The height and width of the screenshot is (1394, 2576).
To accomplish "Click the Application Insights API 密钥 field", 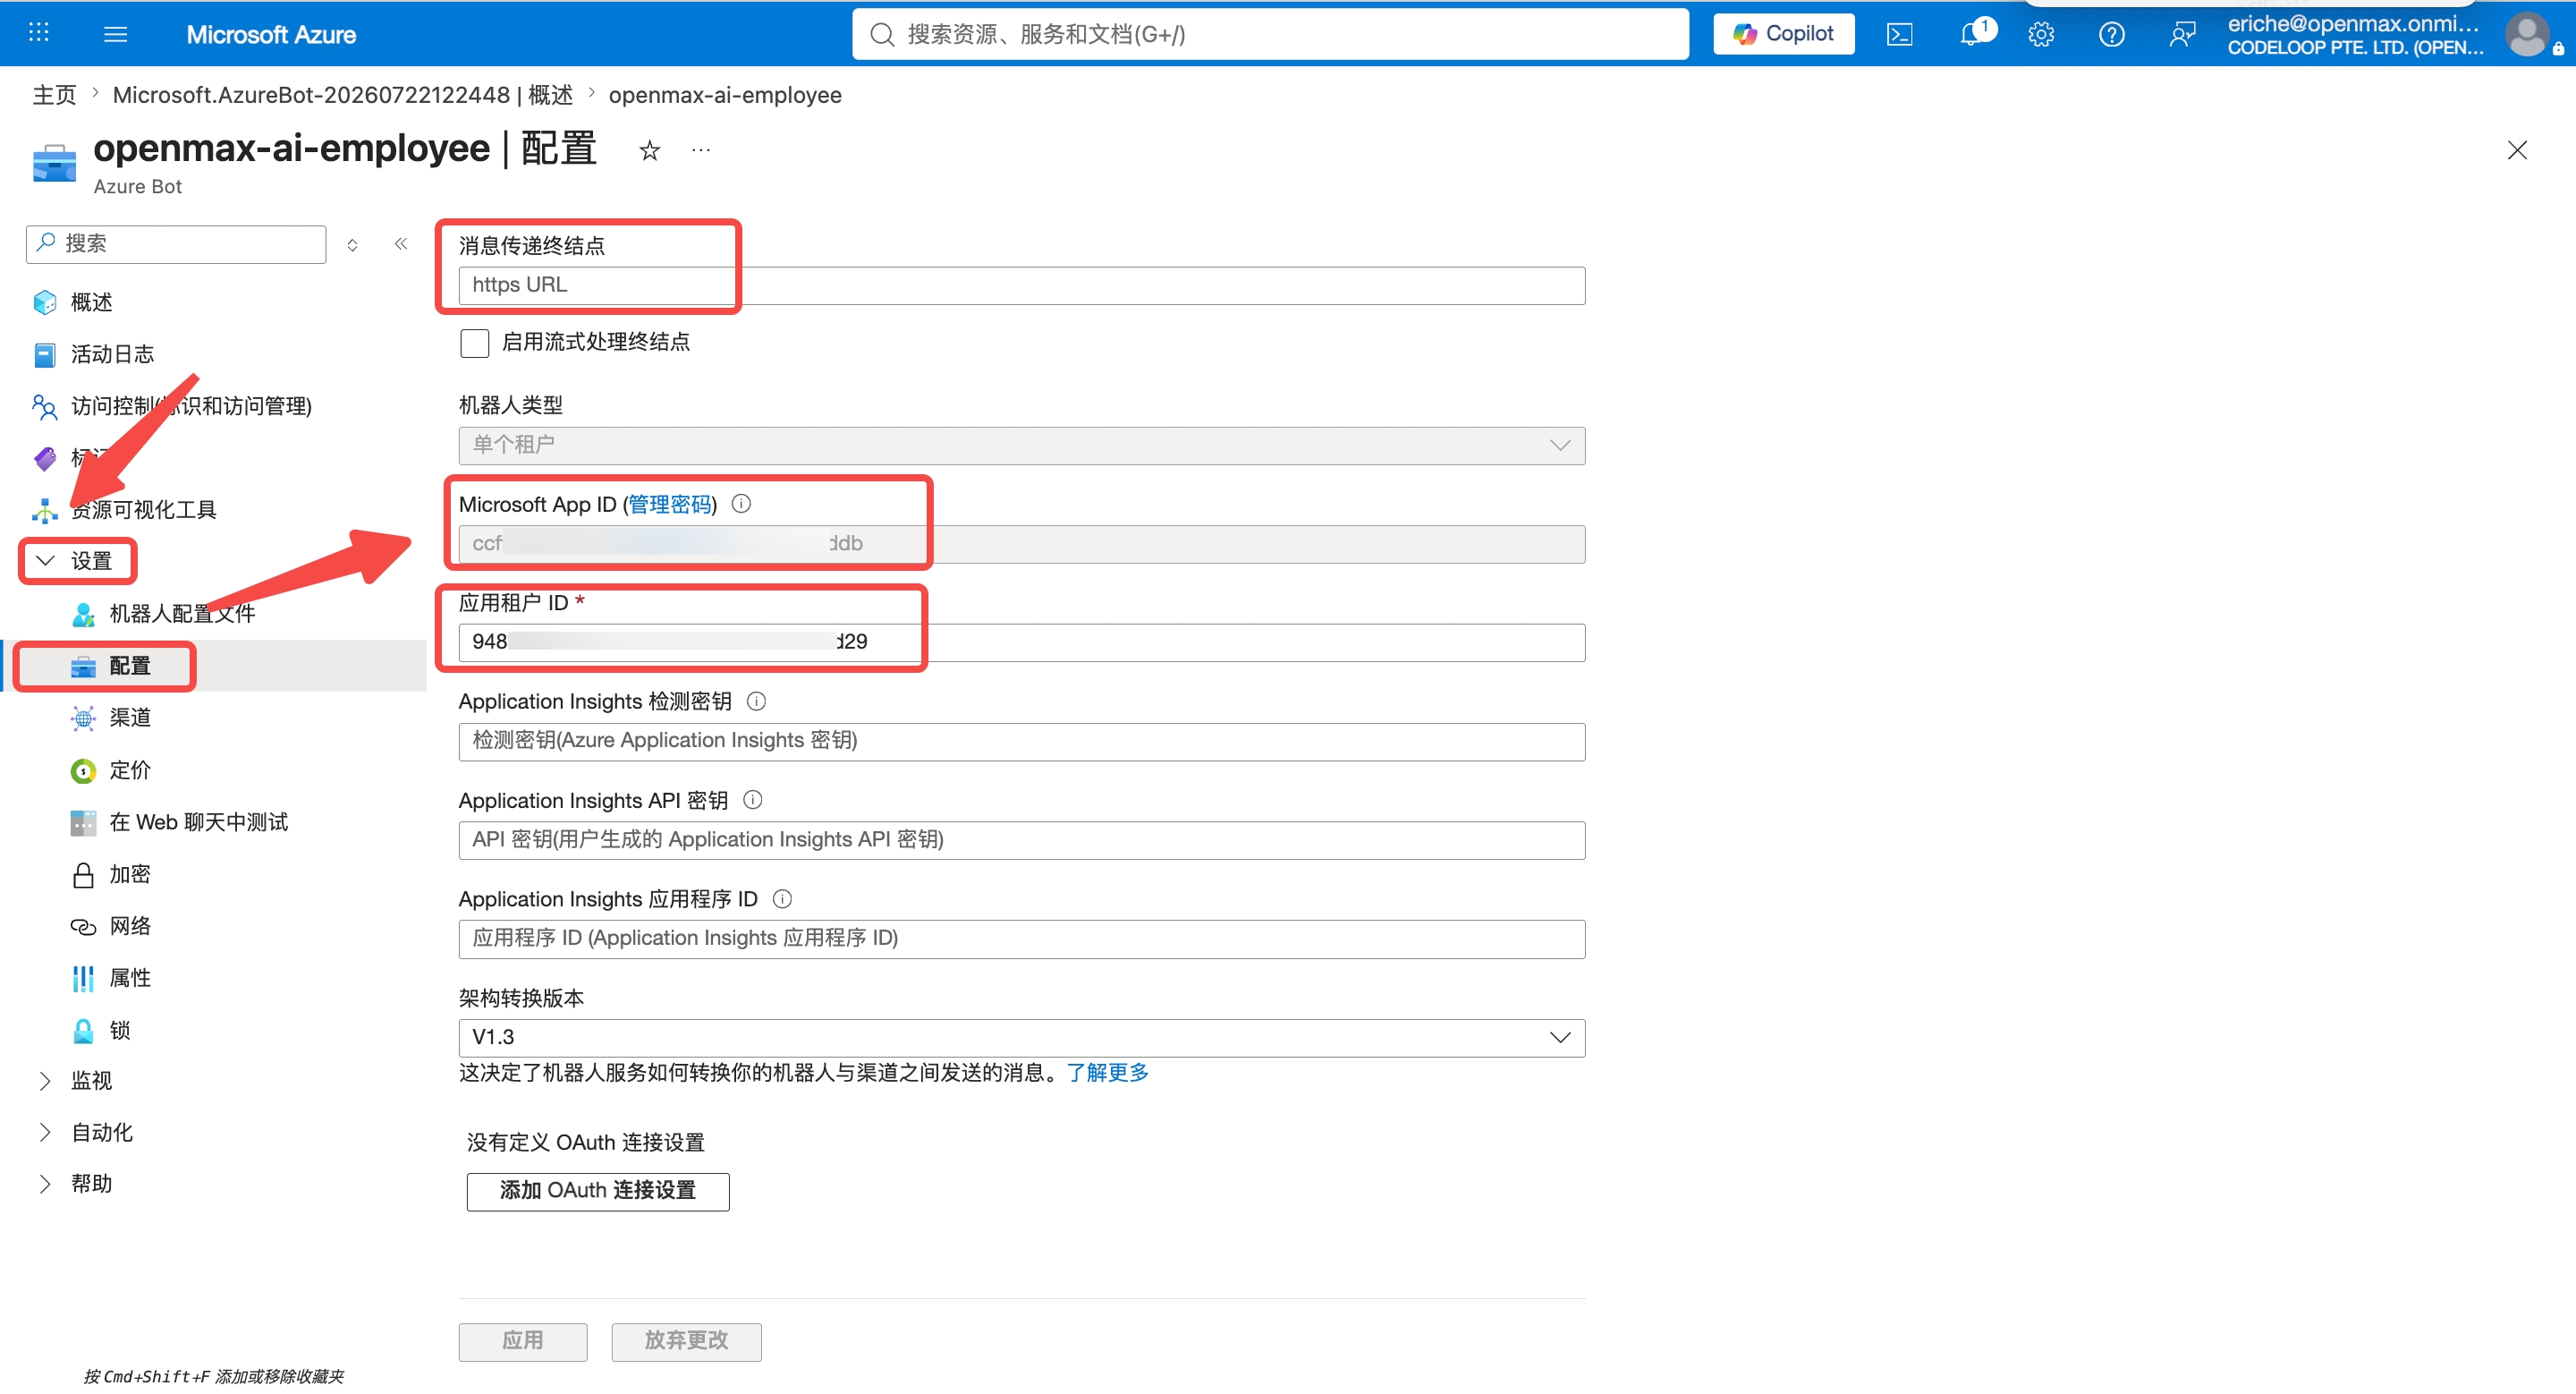I will point(1021,840).
